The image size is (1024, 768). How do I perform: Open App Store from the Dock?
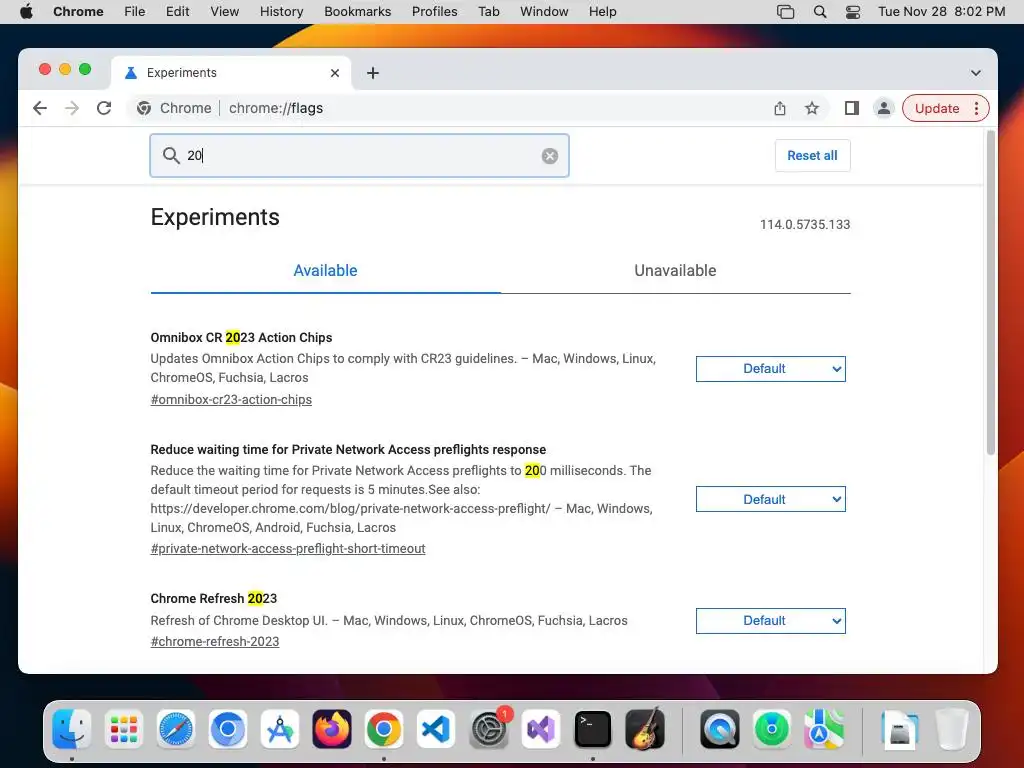[280, 729]
